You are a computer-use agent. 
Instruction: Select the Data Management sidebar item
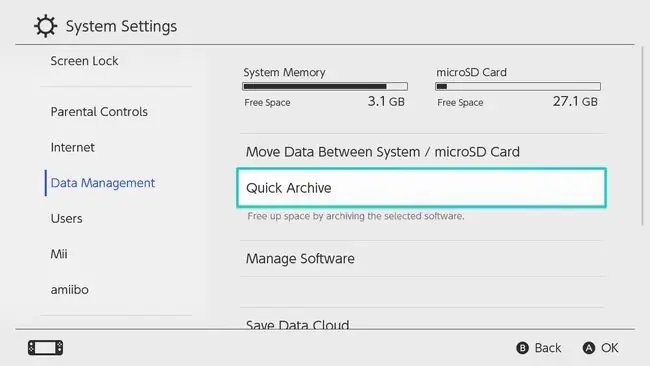(102, 183)
